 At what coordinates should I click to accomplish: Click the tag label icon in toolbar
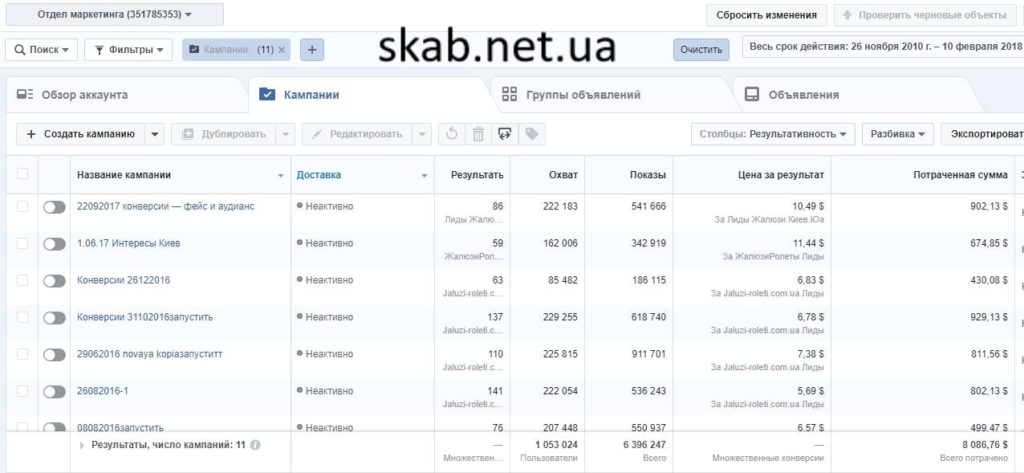pyautogui.click(x=531, y=134)
